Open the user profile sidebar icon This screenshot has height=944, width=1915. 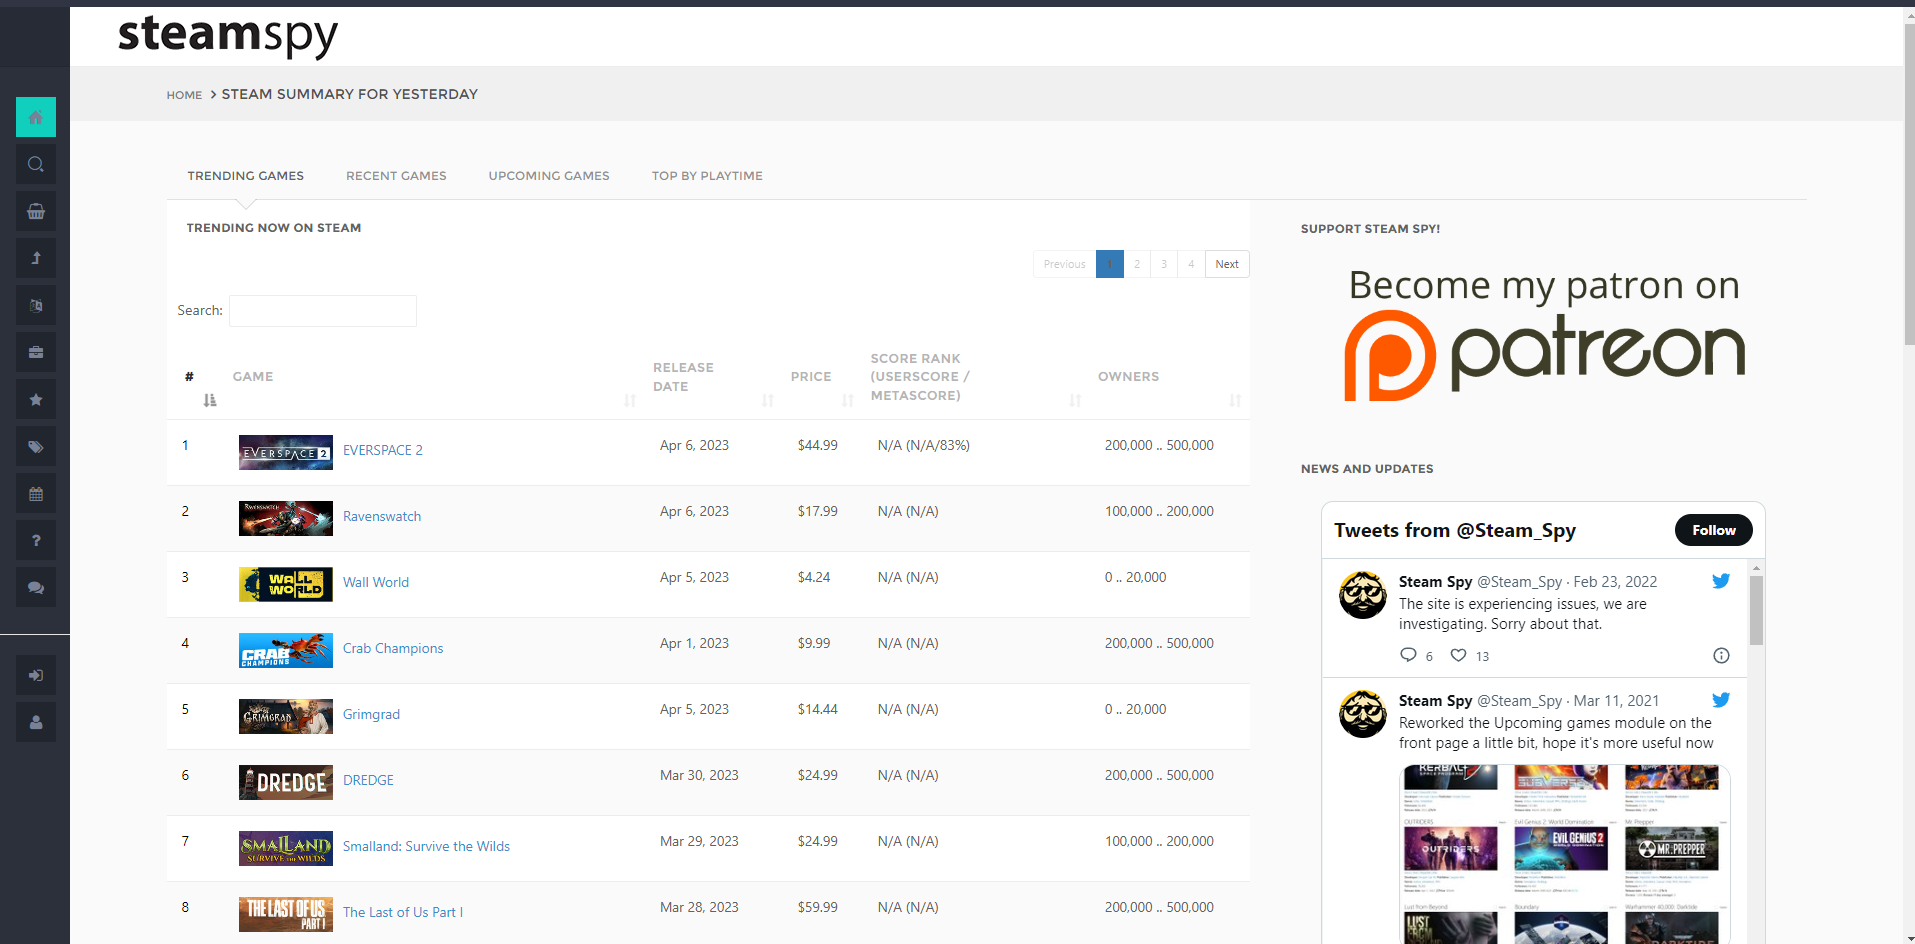point(36,722)
